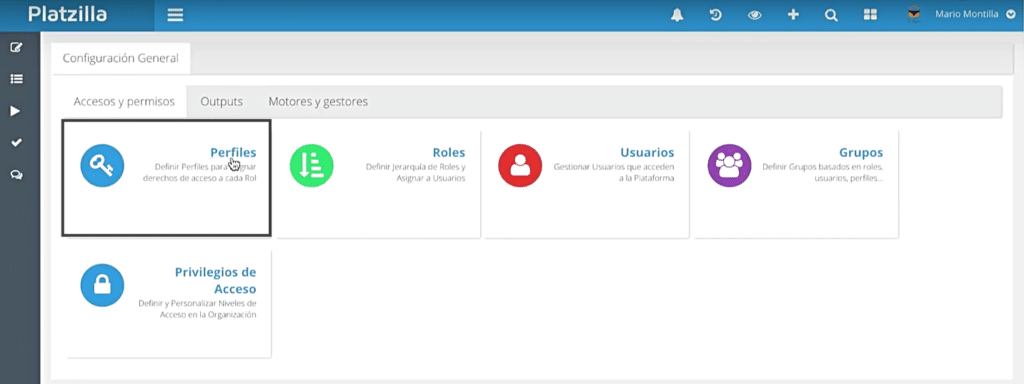Click the red person icon for Usuarios
This screenshot has width=1024, height=384.
click(520, 166)
